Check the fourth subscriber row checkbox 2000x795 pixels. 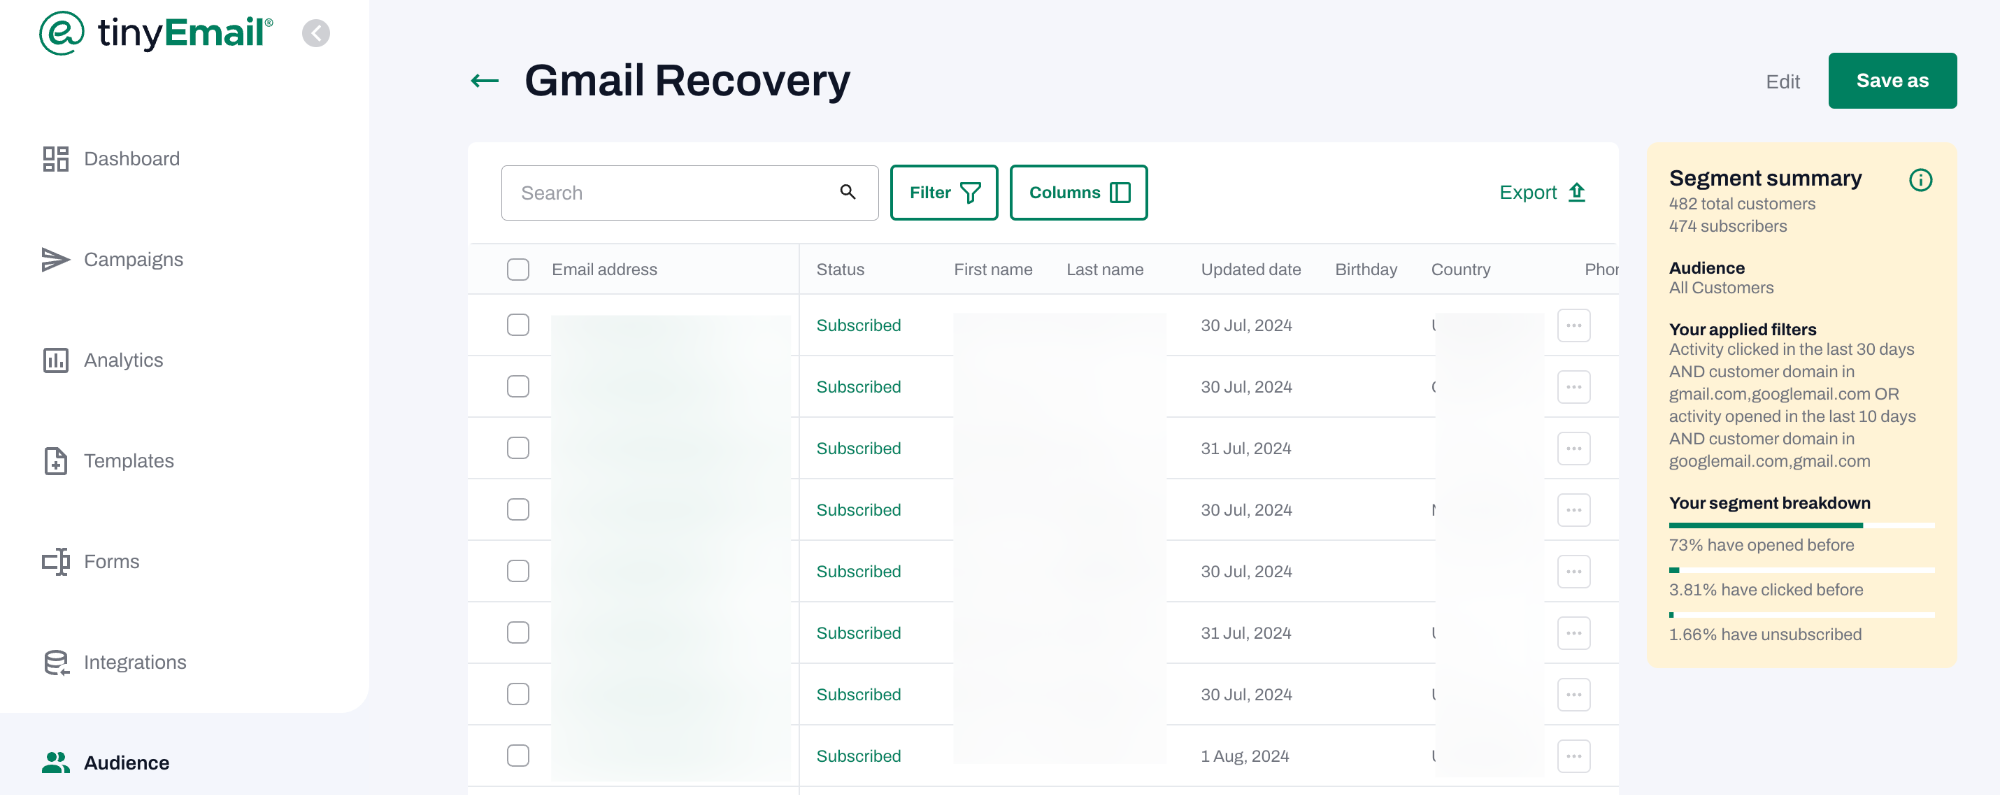pyautogui.click(x=518, y=510)
